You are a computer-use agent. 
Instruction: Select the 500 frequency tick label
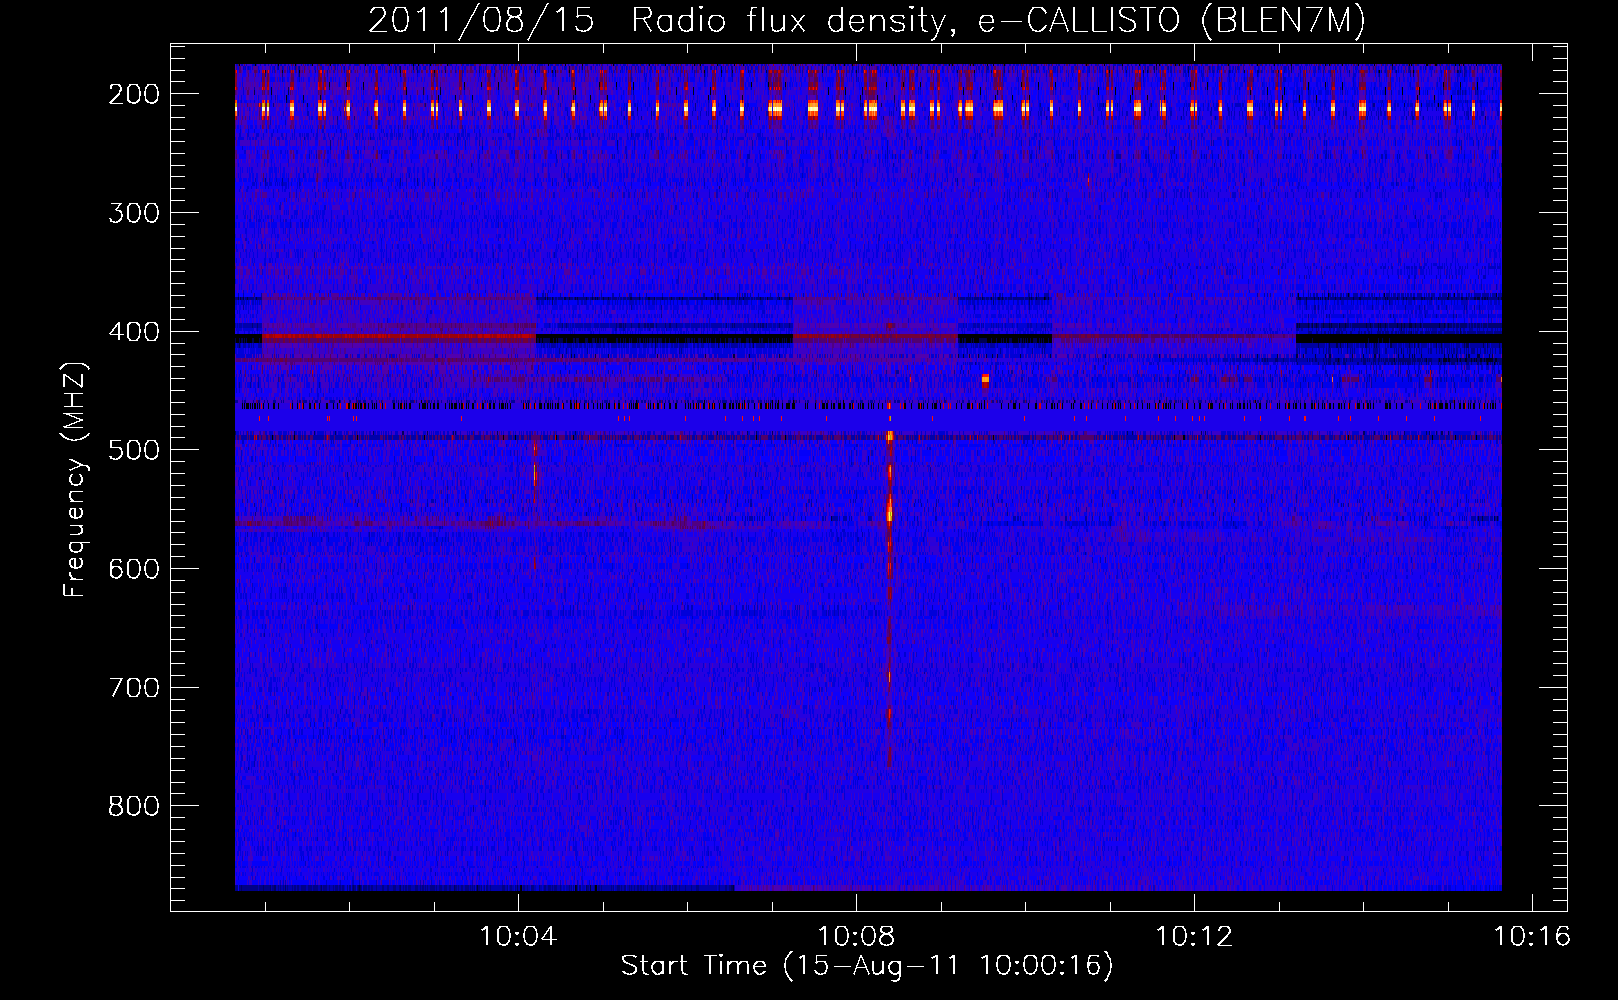(x=134, y=450)
